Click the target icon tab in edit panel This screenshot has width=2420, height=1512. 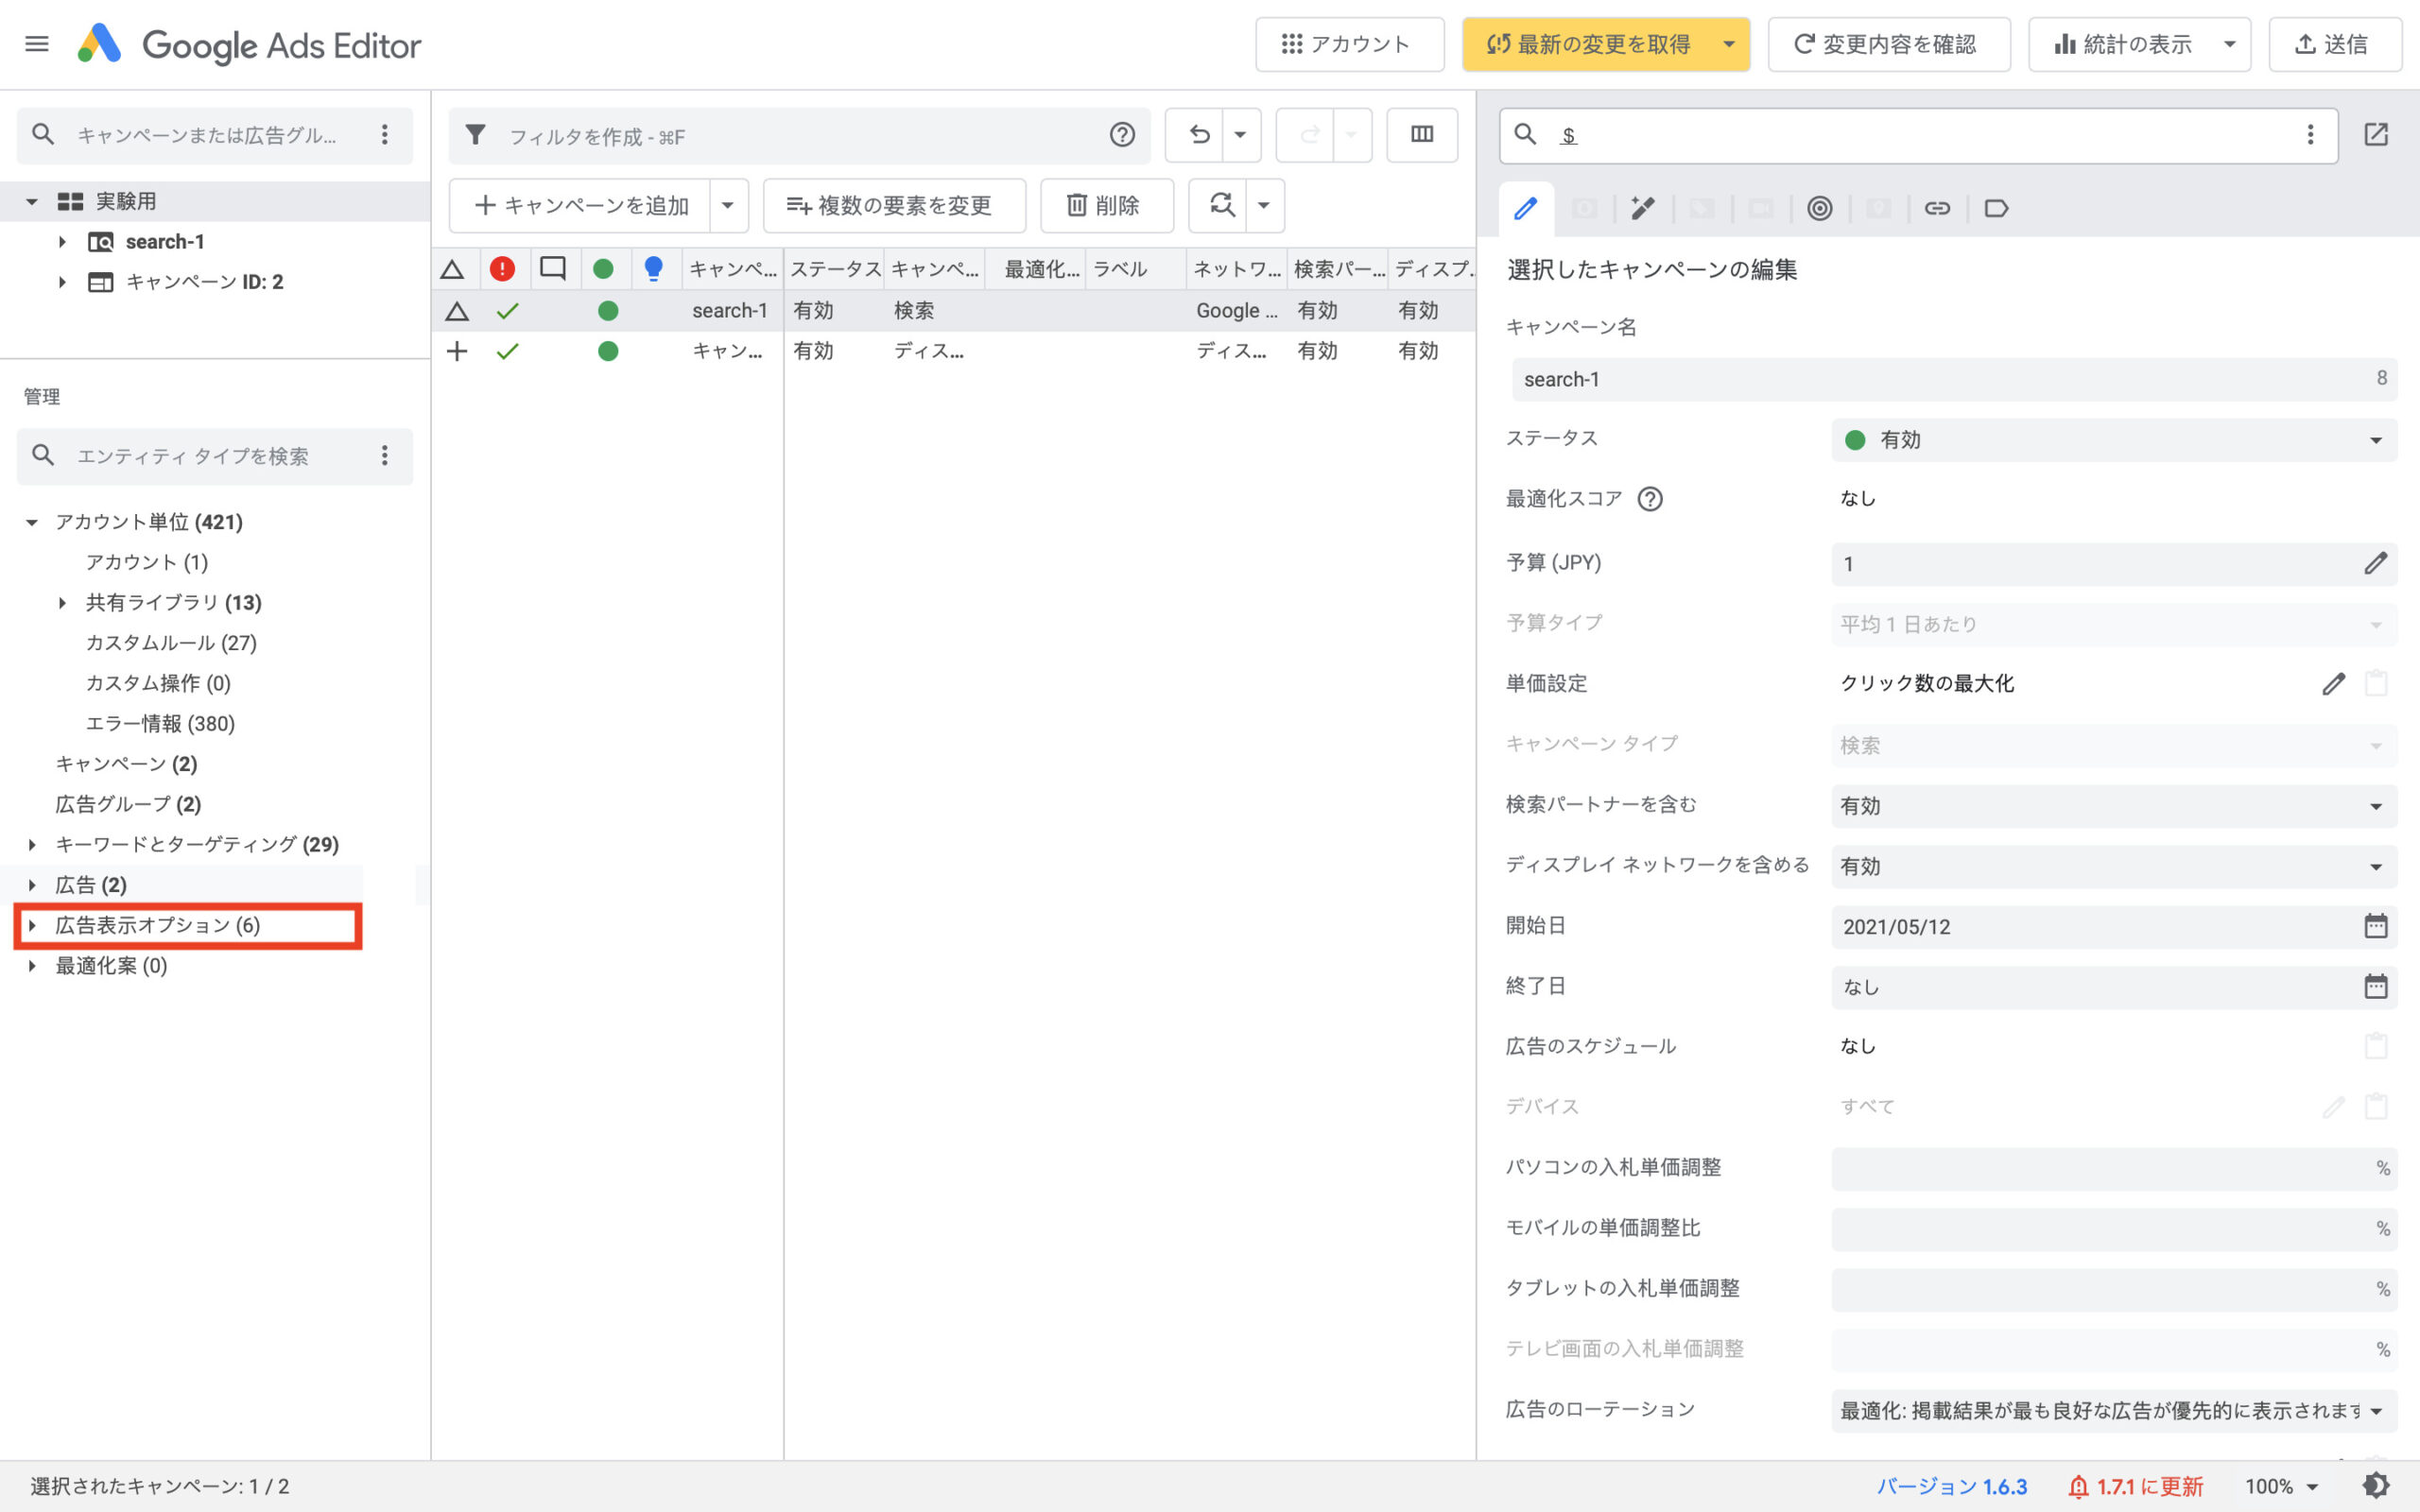point(1819,208)
